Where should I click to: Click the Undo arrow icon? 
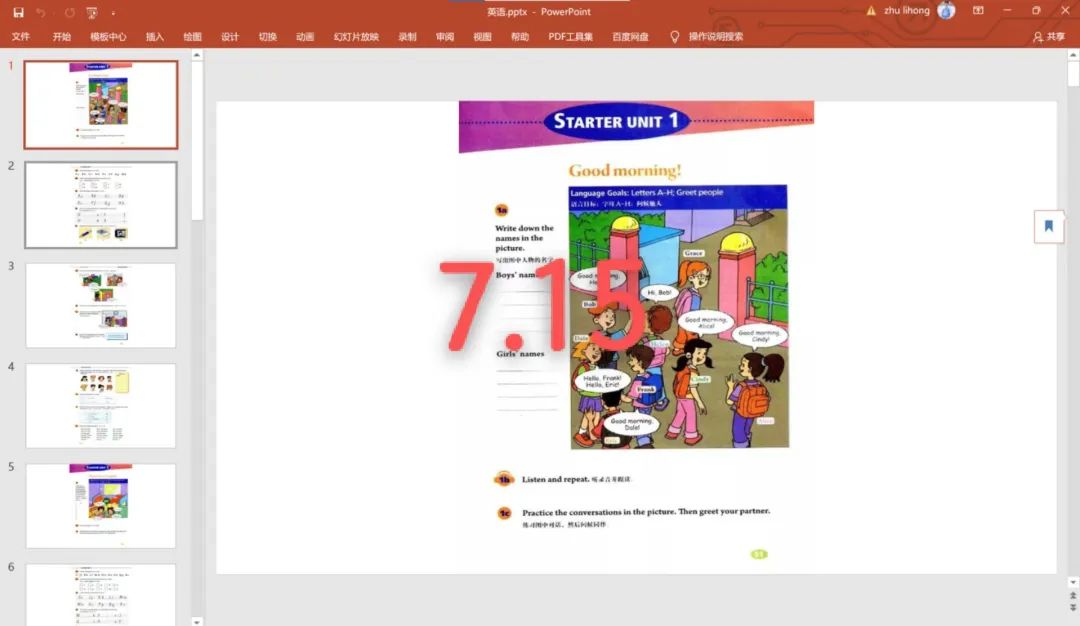pyautogui.click(x=41, y=12)
